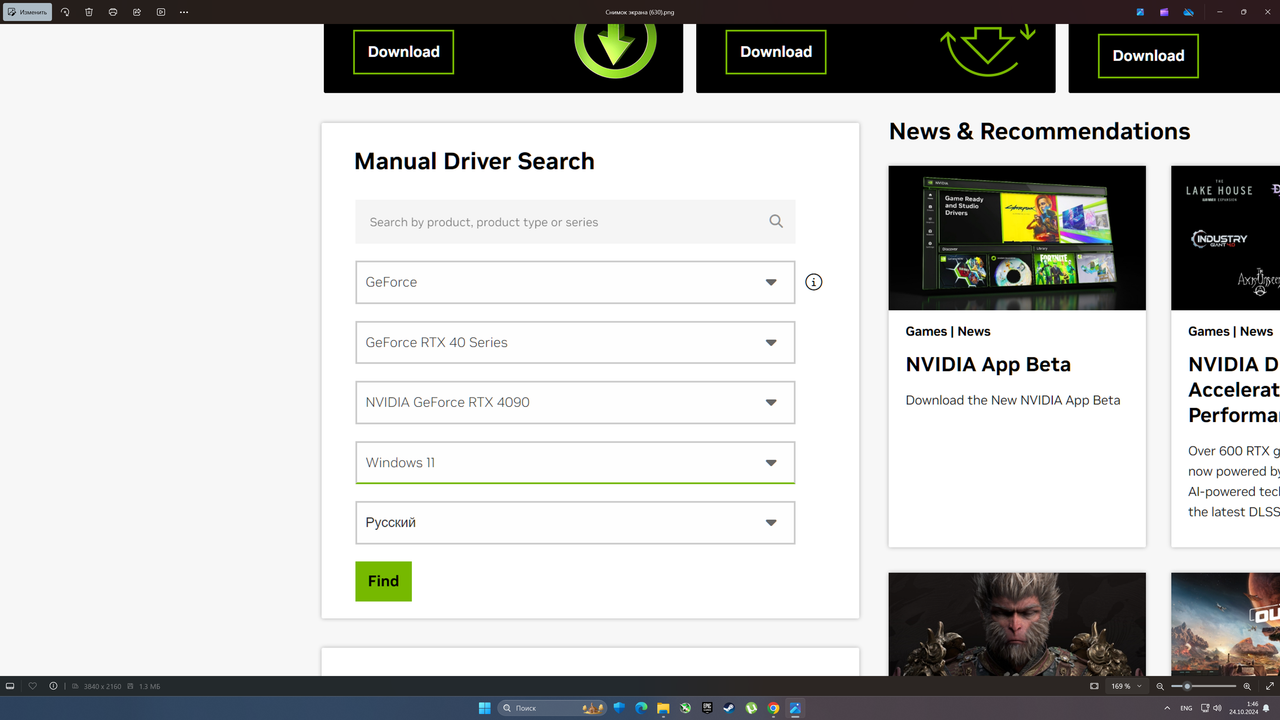
Task: Start the slideshow icon in Photos toolbar
Action: click(x=161, y=12)
